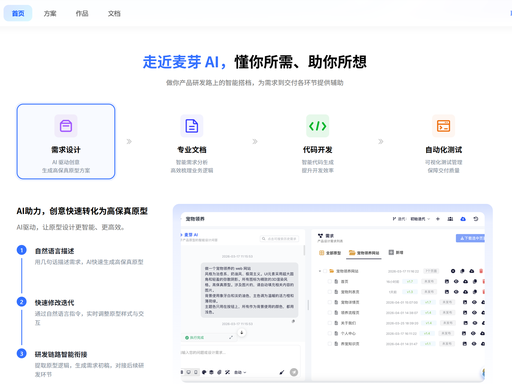The width and height of the screenshot is (512, 384).
Task: Click the 走近麦芽 AI headline
Action: (x=185, y=62)
